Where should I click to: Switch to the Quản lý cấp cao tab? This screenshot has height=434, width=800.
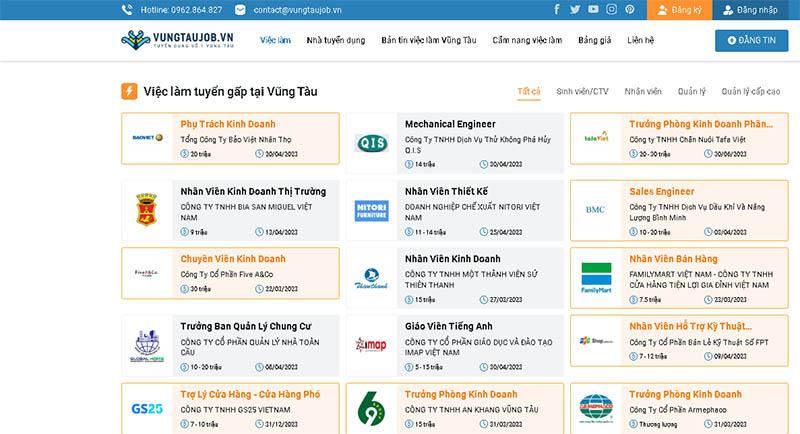coord(751,91)
